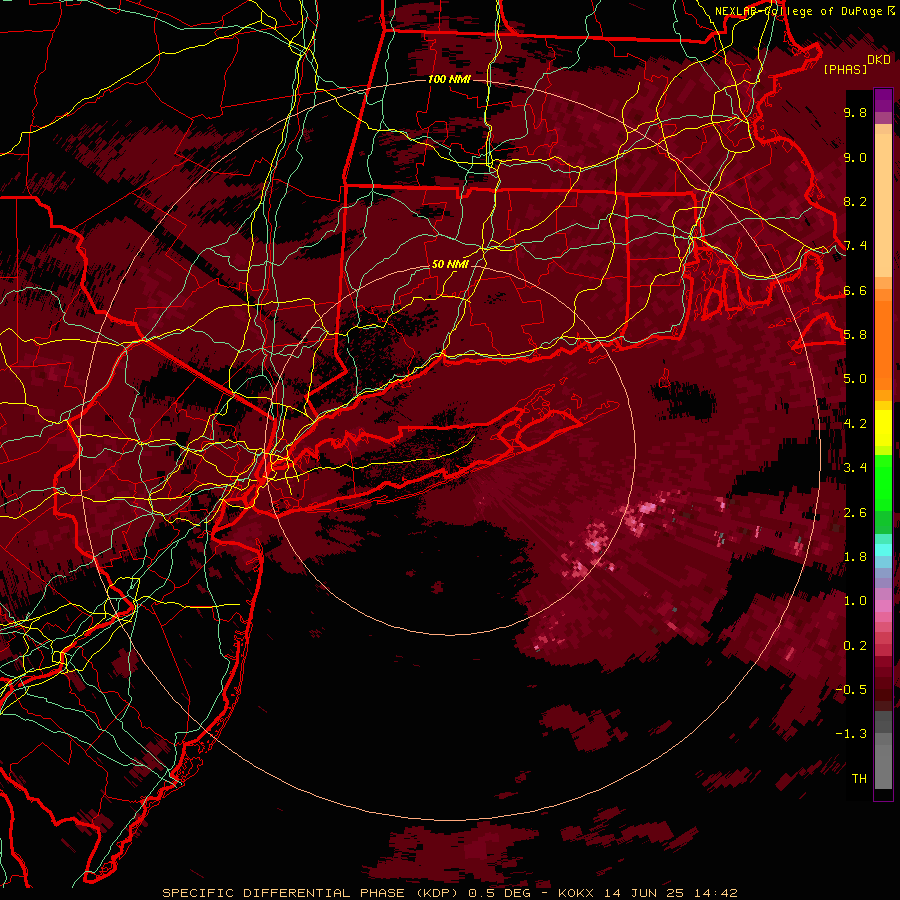
Task: Select the -0.5 value on color scale
Action: pyautogui.click(x=851, y=690)
